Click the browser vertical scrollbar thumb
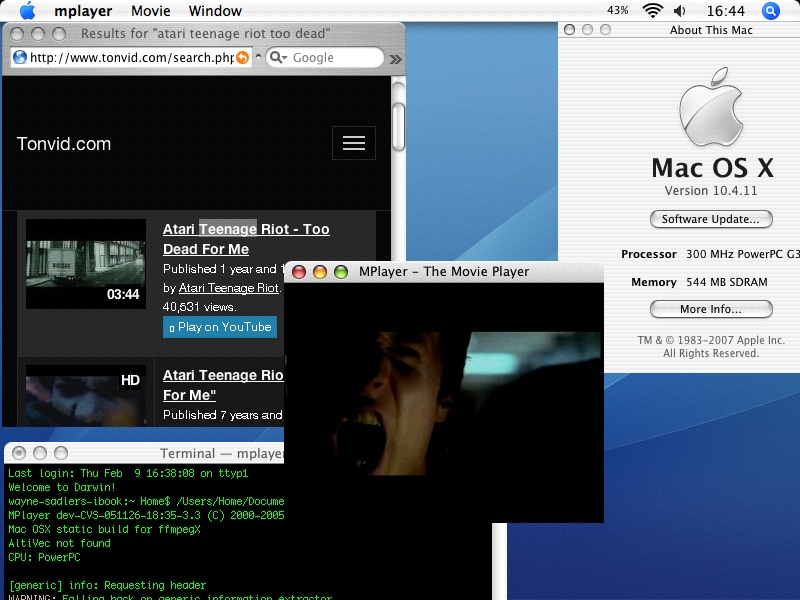 (398, 127)
